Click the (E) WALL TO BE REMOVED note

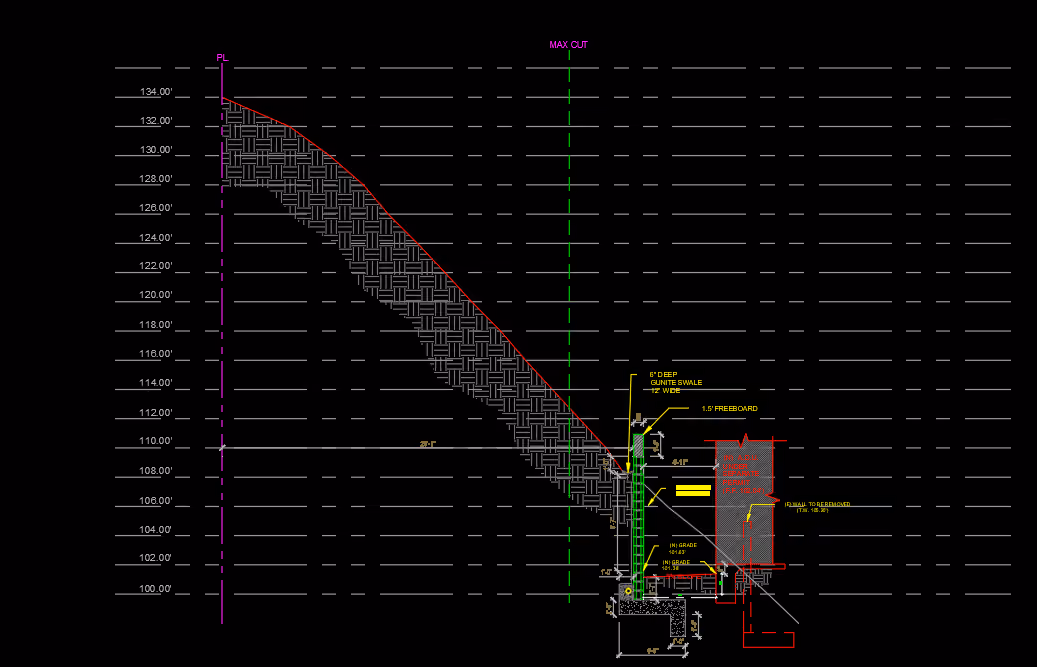817,507
